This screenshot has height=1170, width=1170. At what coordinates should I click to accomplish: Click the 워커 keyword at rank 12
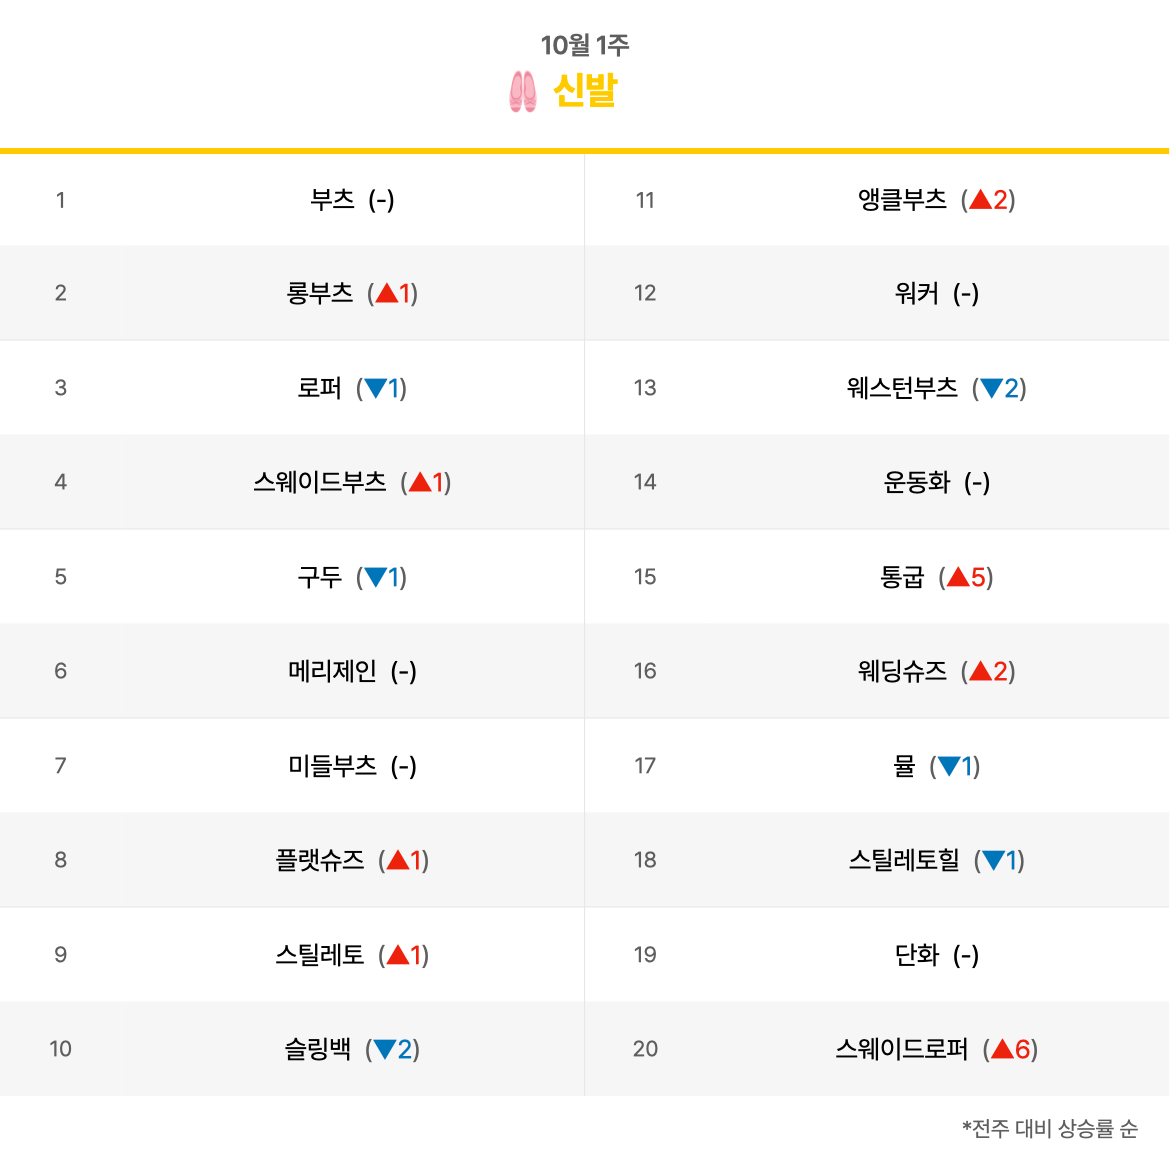click(x=916, y=294)
